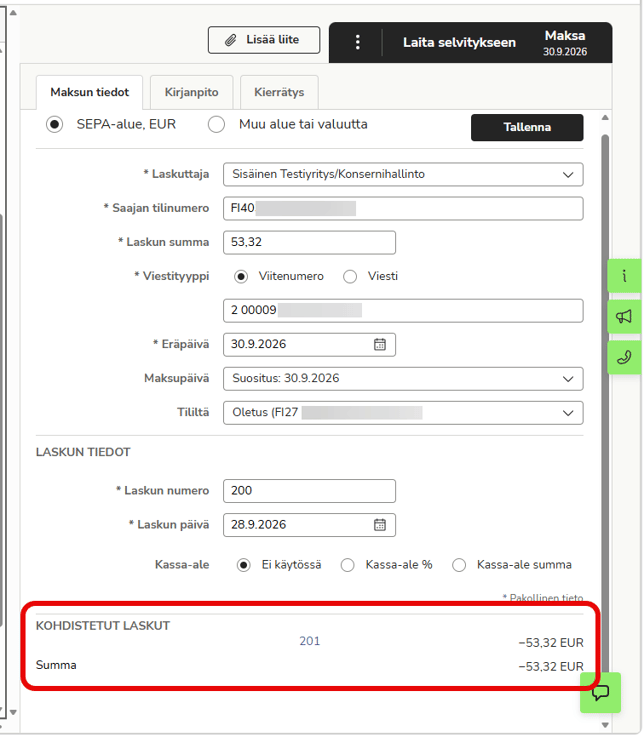Screen dimensions: 644x737
Task: Open the chat bubble icon
Action: click(600, 692)
